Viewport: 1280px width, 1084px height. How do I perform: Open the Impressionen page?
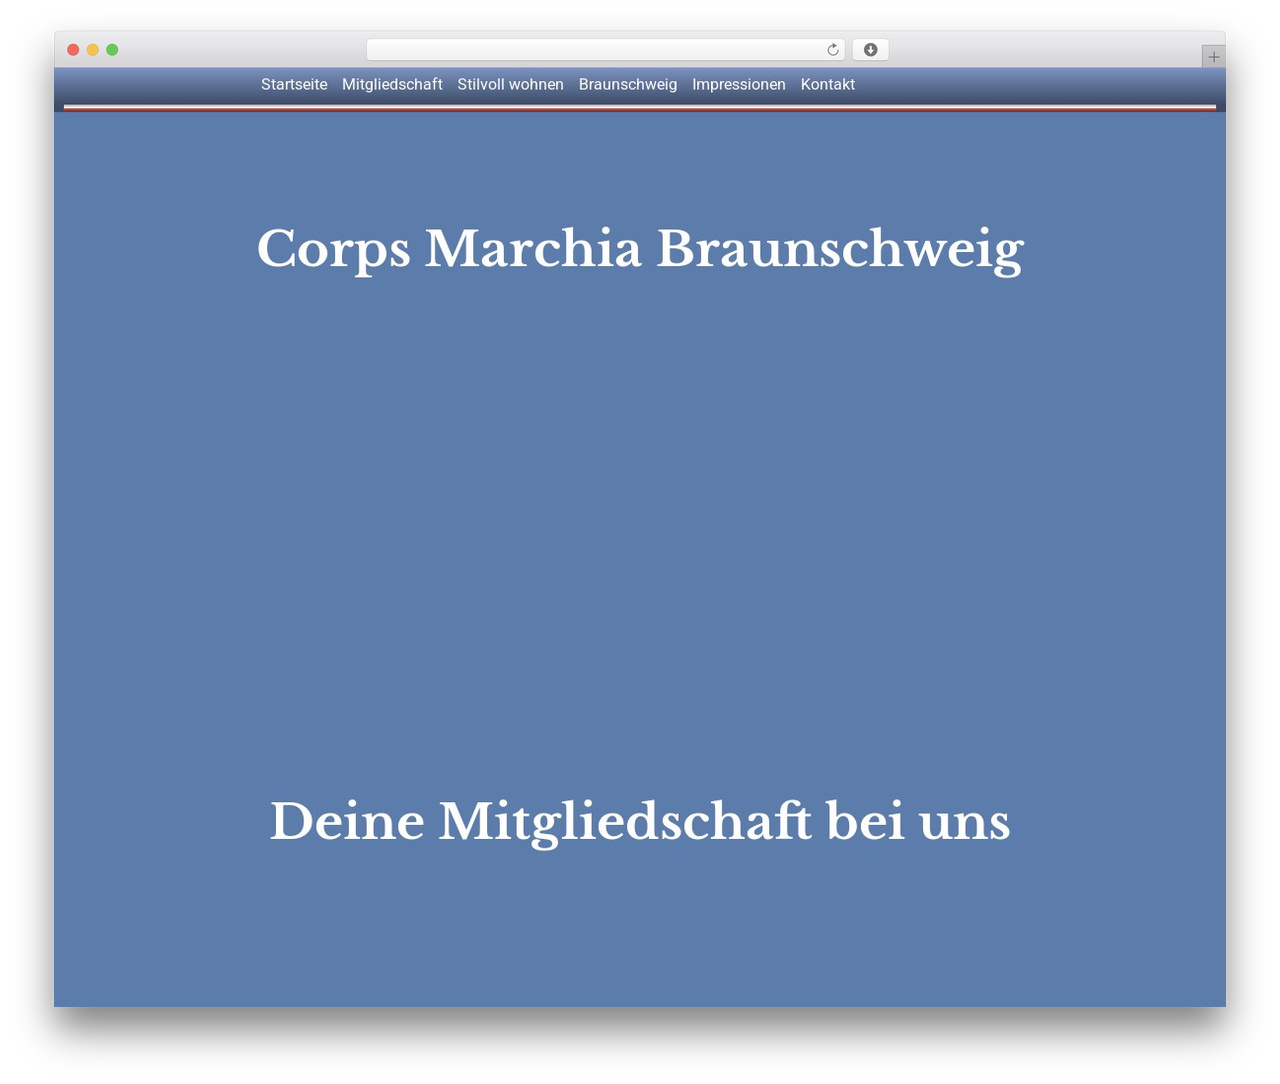pyautogui.click(x=739, y=85)
